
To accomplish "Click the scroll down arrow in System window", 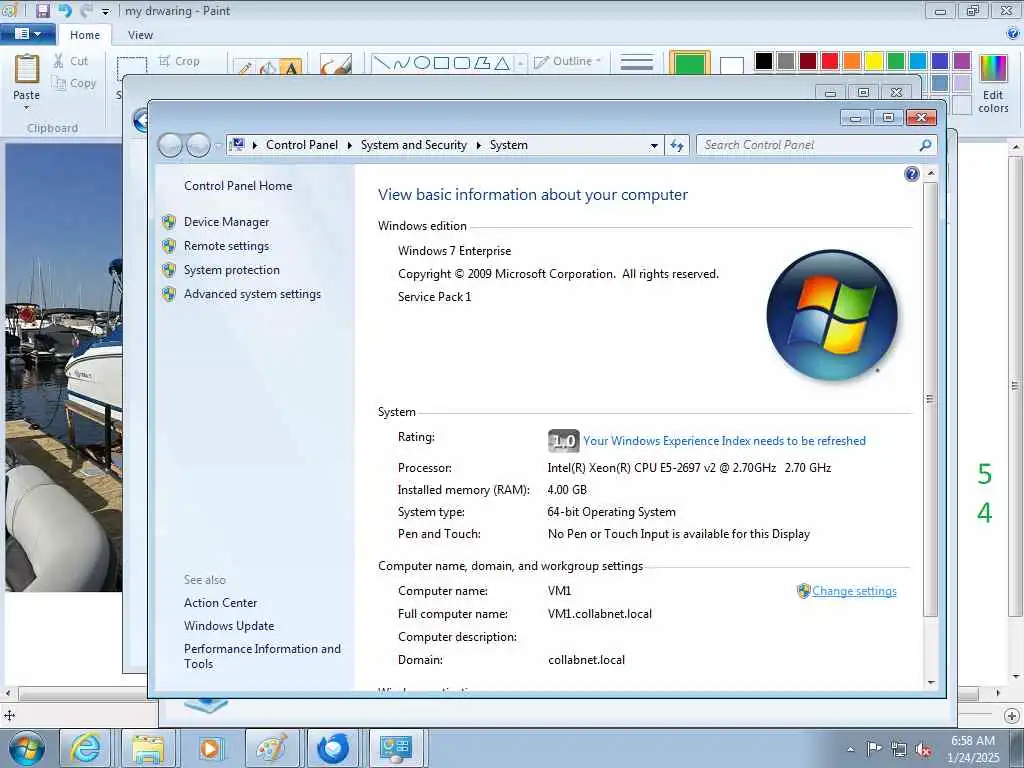I will [x=931, y=682].
